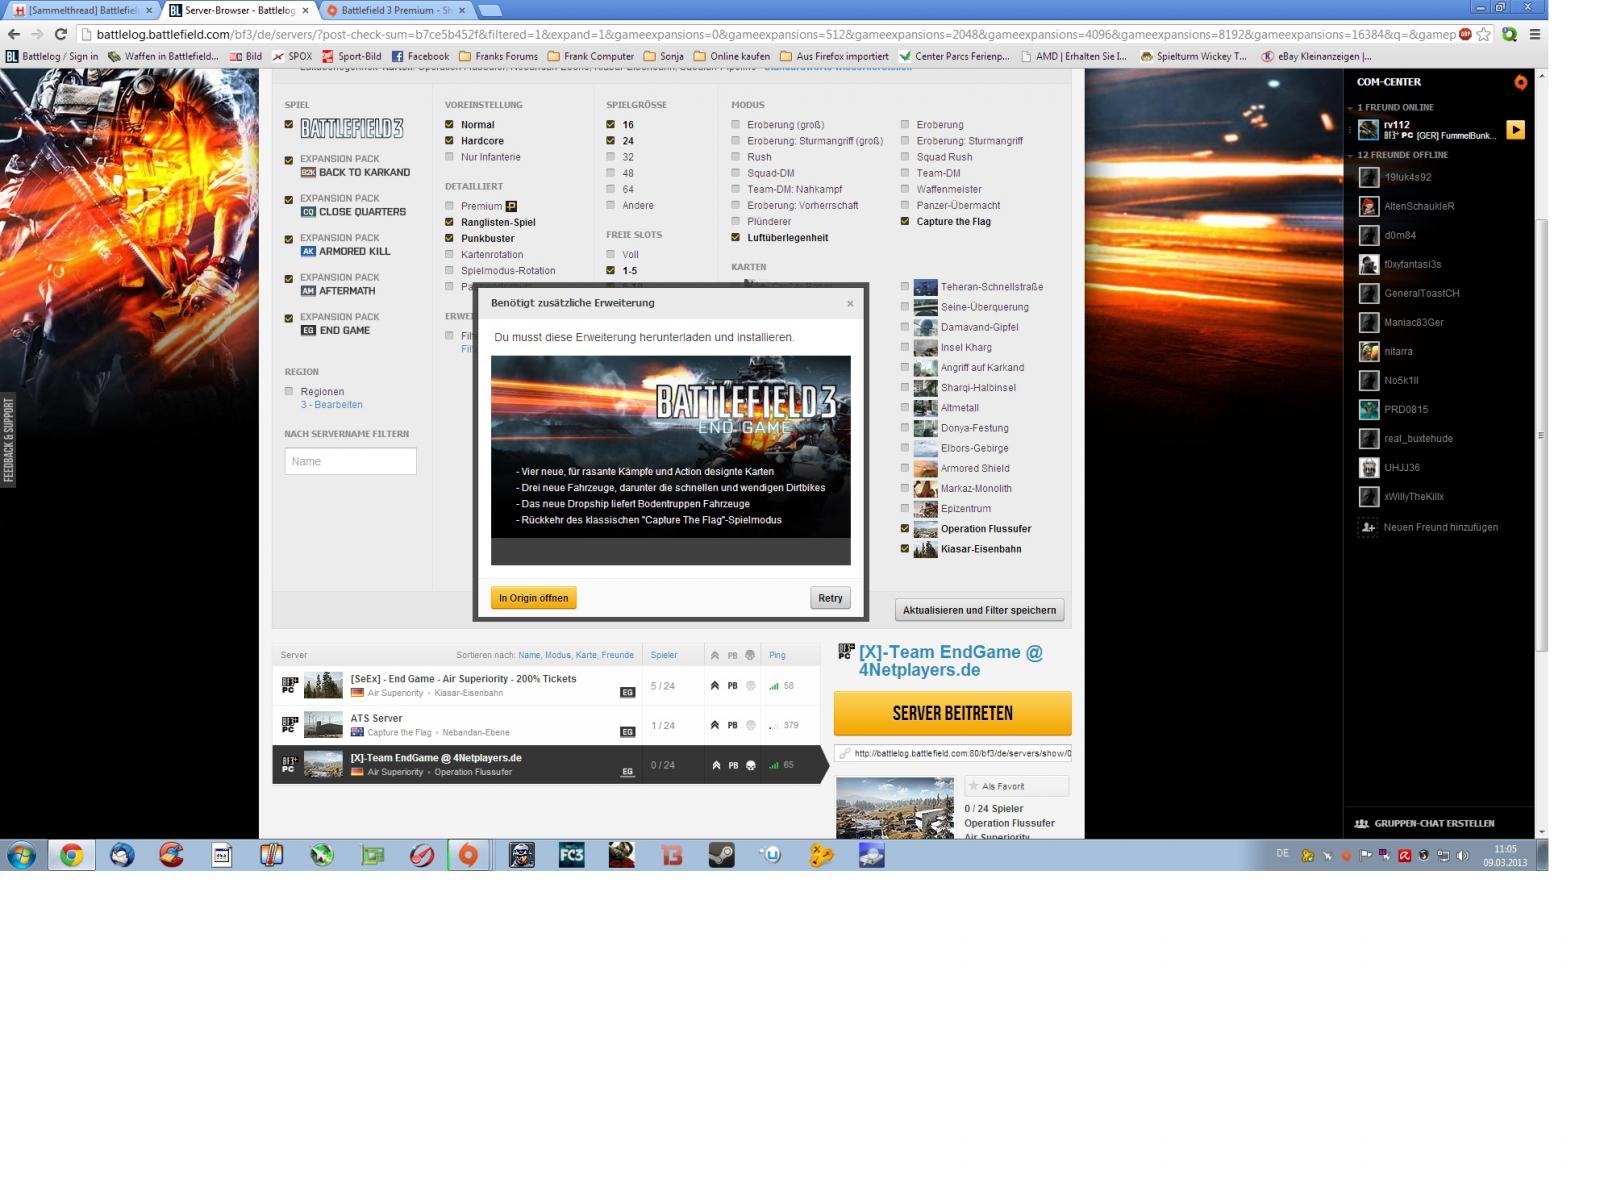Uncheck Aftermath expansion pack

[x=289, y=279]
